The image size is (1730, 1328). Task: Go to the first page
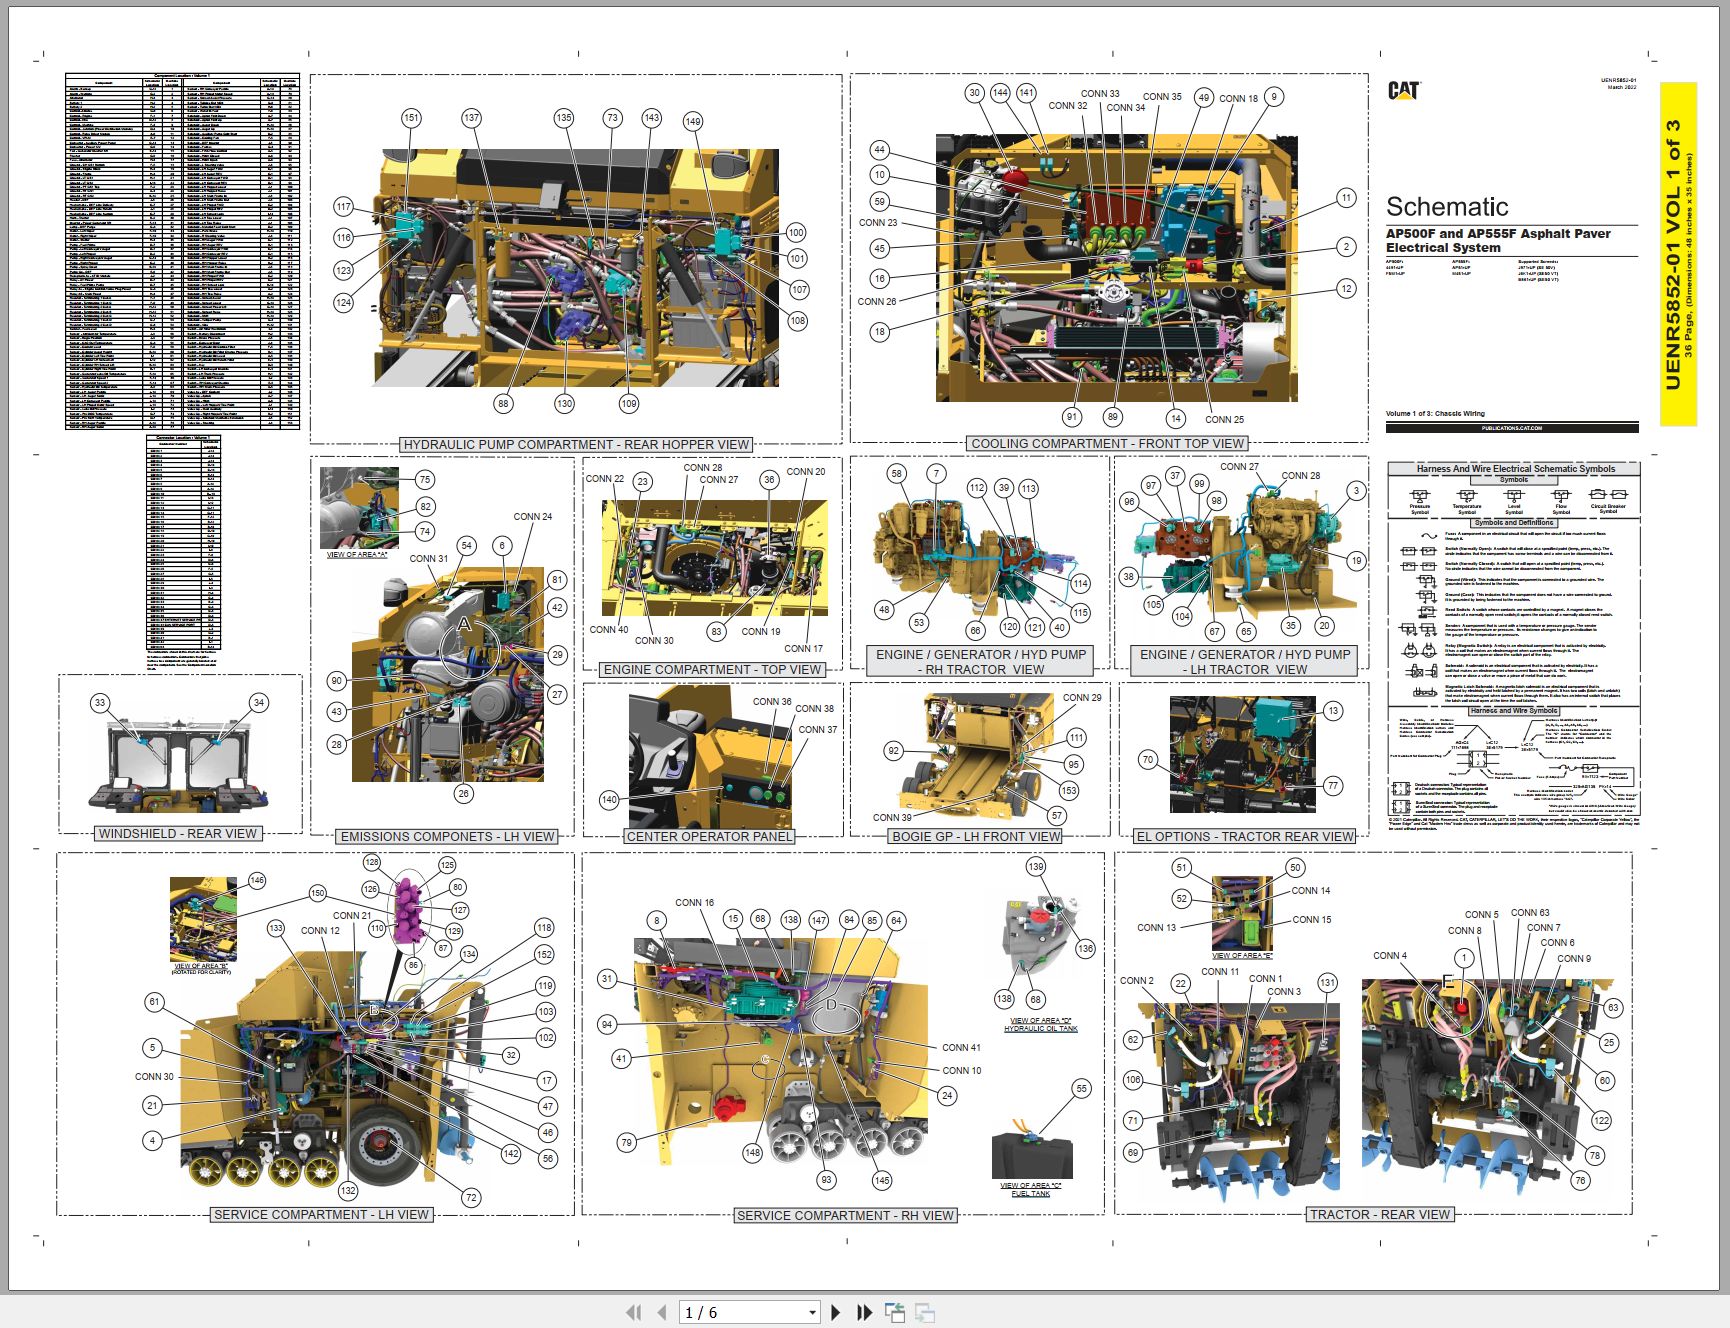[633, 1312]
